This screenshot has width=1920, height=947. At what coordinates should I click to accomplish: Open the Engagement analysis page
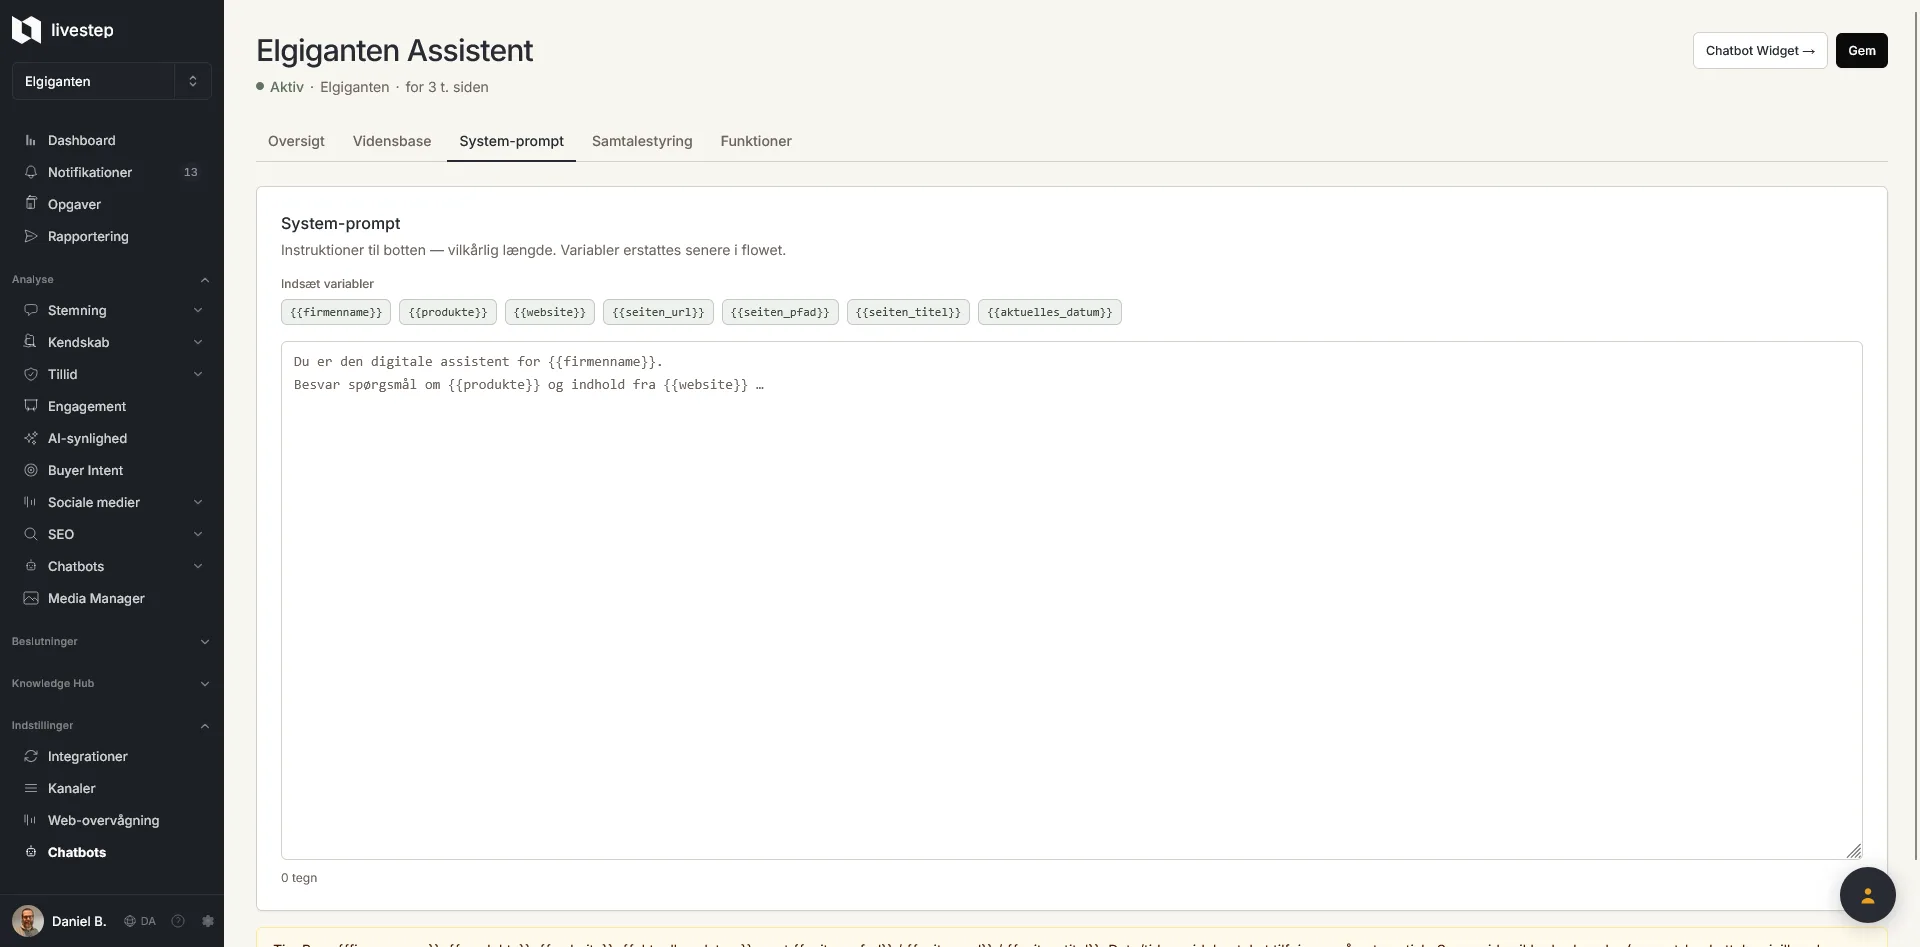(112, 406)
